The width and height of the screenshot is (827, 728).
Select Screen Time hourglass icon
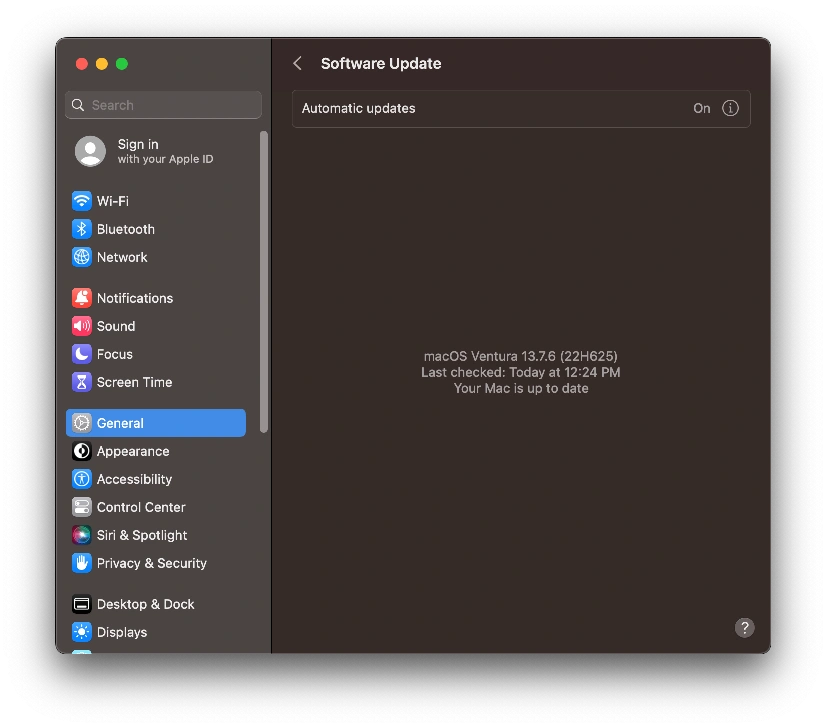pos(81,382)
